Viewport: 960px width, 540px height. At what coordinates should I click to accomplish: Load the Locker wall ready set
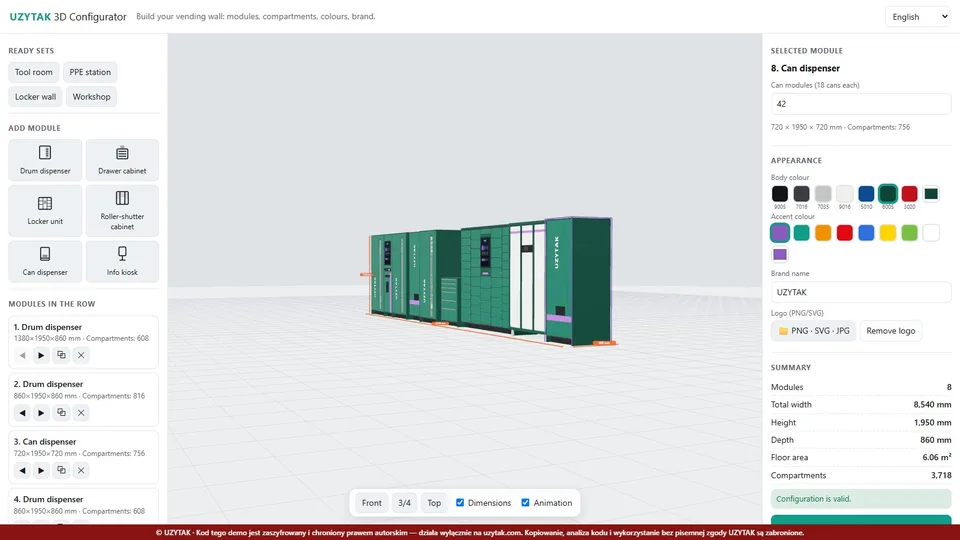pyautogui.click(x=36, y=97)
